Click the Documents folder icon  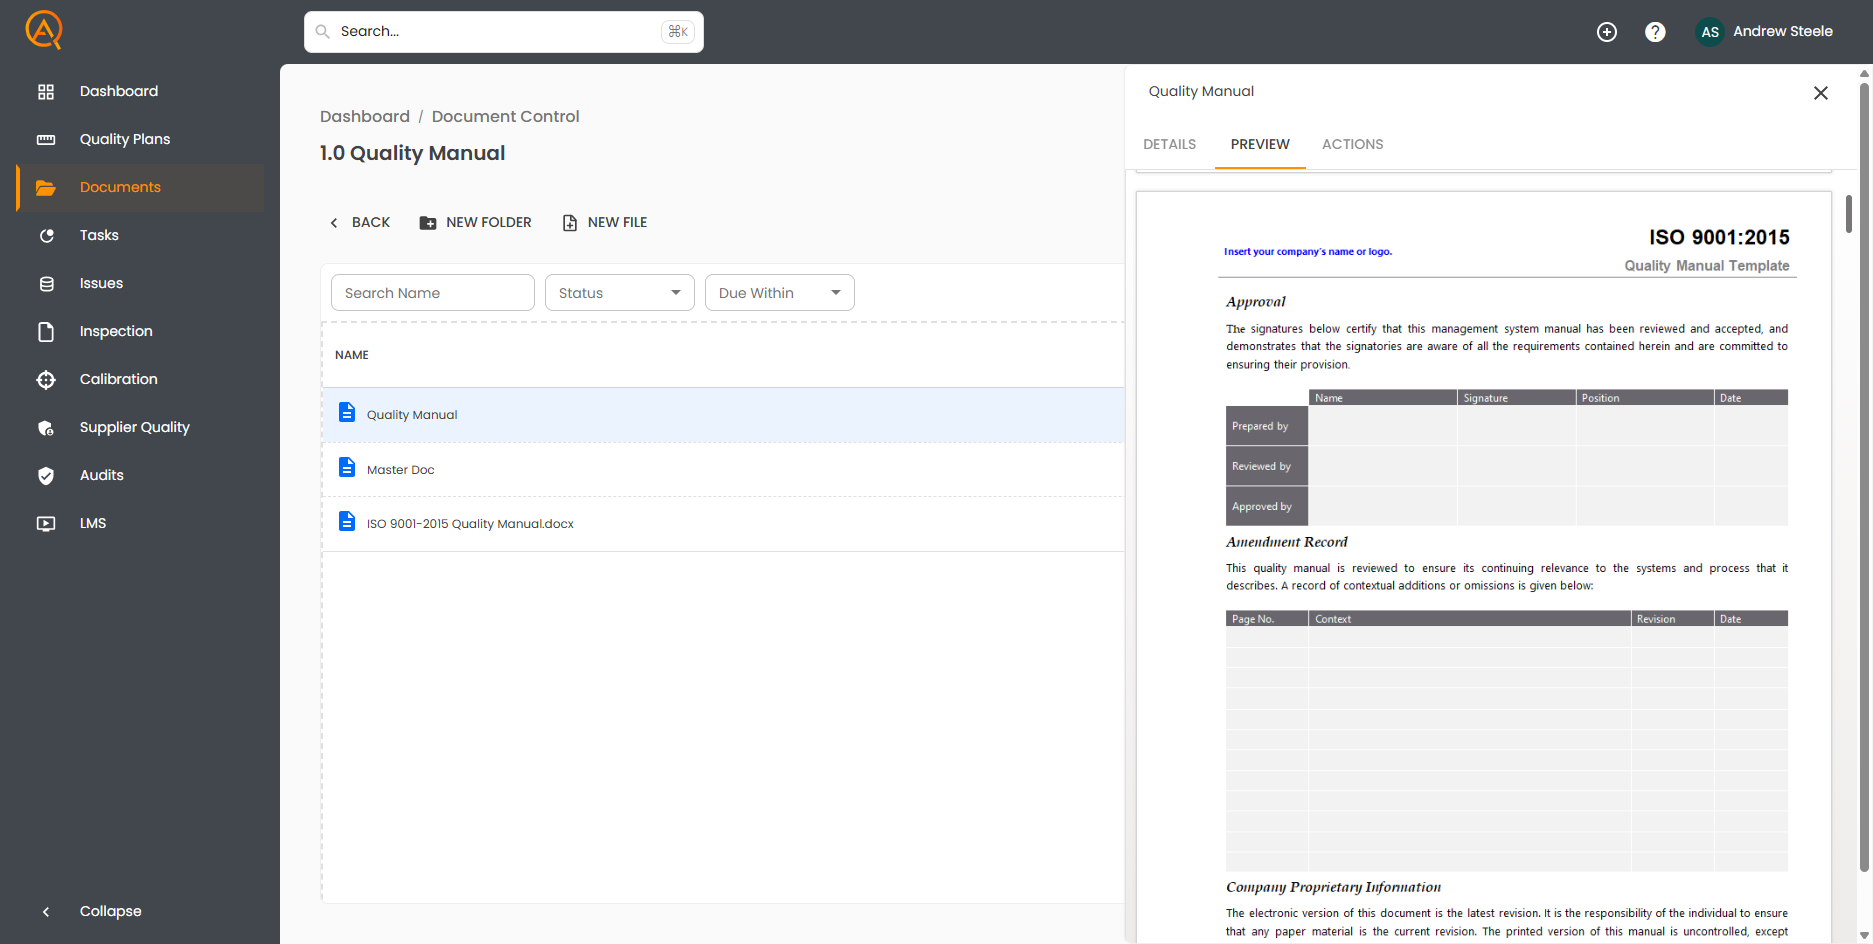(46, 188)
